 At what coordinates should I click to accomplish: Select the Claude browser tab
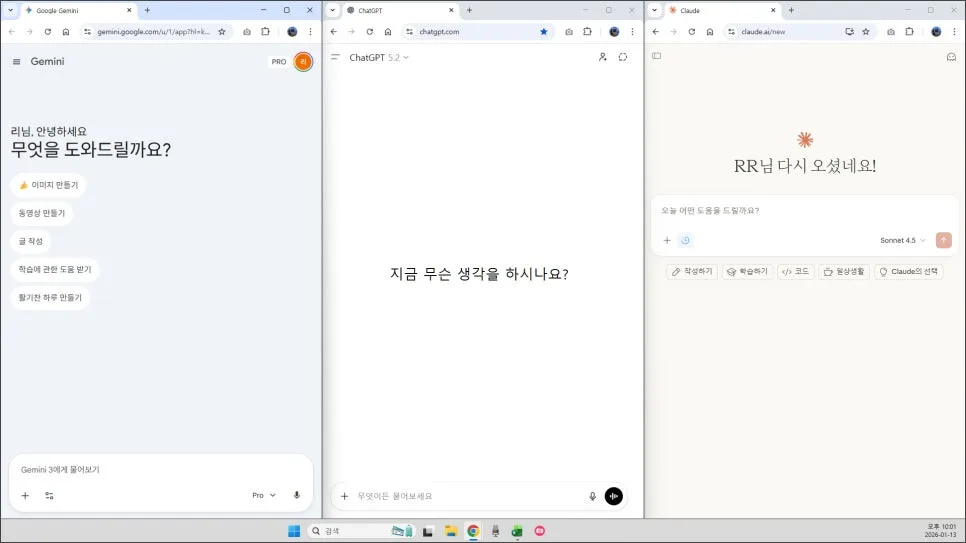tap(722, 10)
